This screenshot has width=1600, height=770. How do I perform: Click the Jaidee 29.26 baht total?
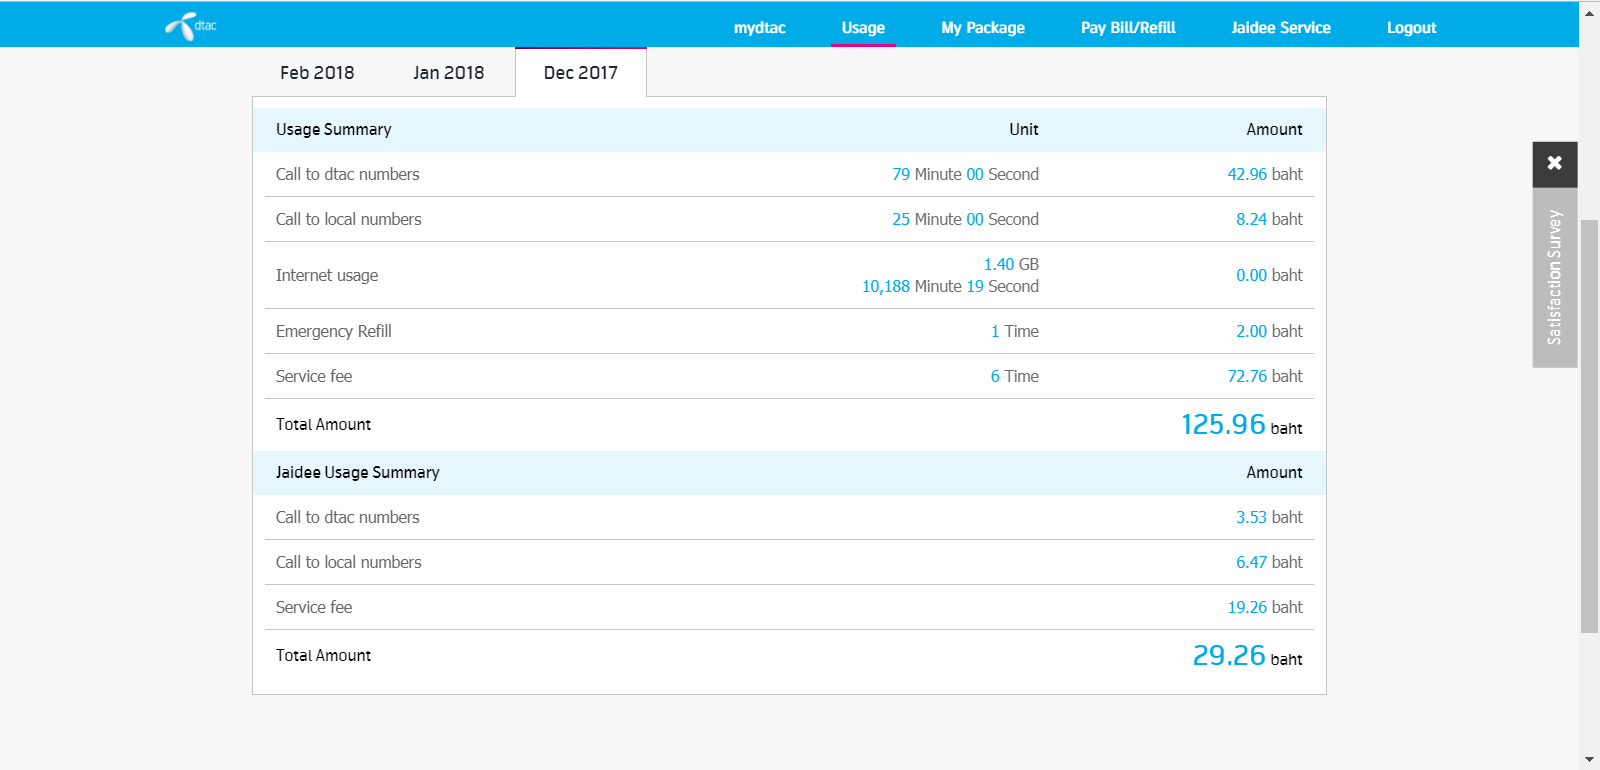click(1246, 656)
